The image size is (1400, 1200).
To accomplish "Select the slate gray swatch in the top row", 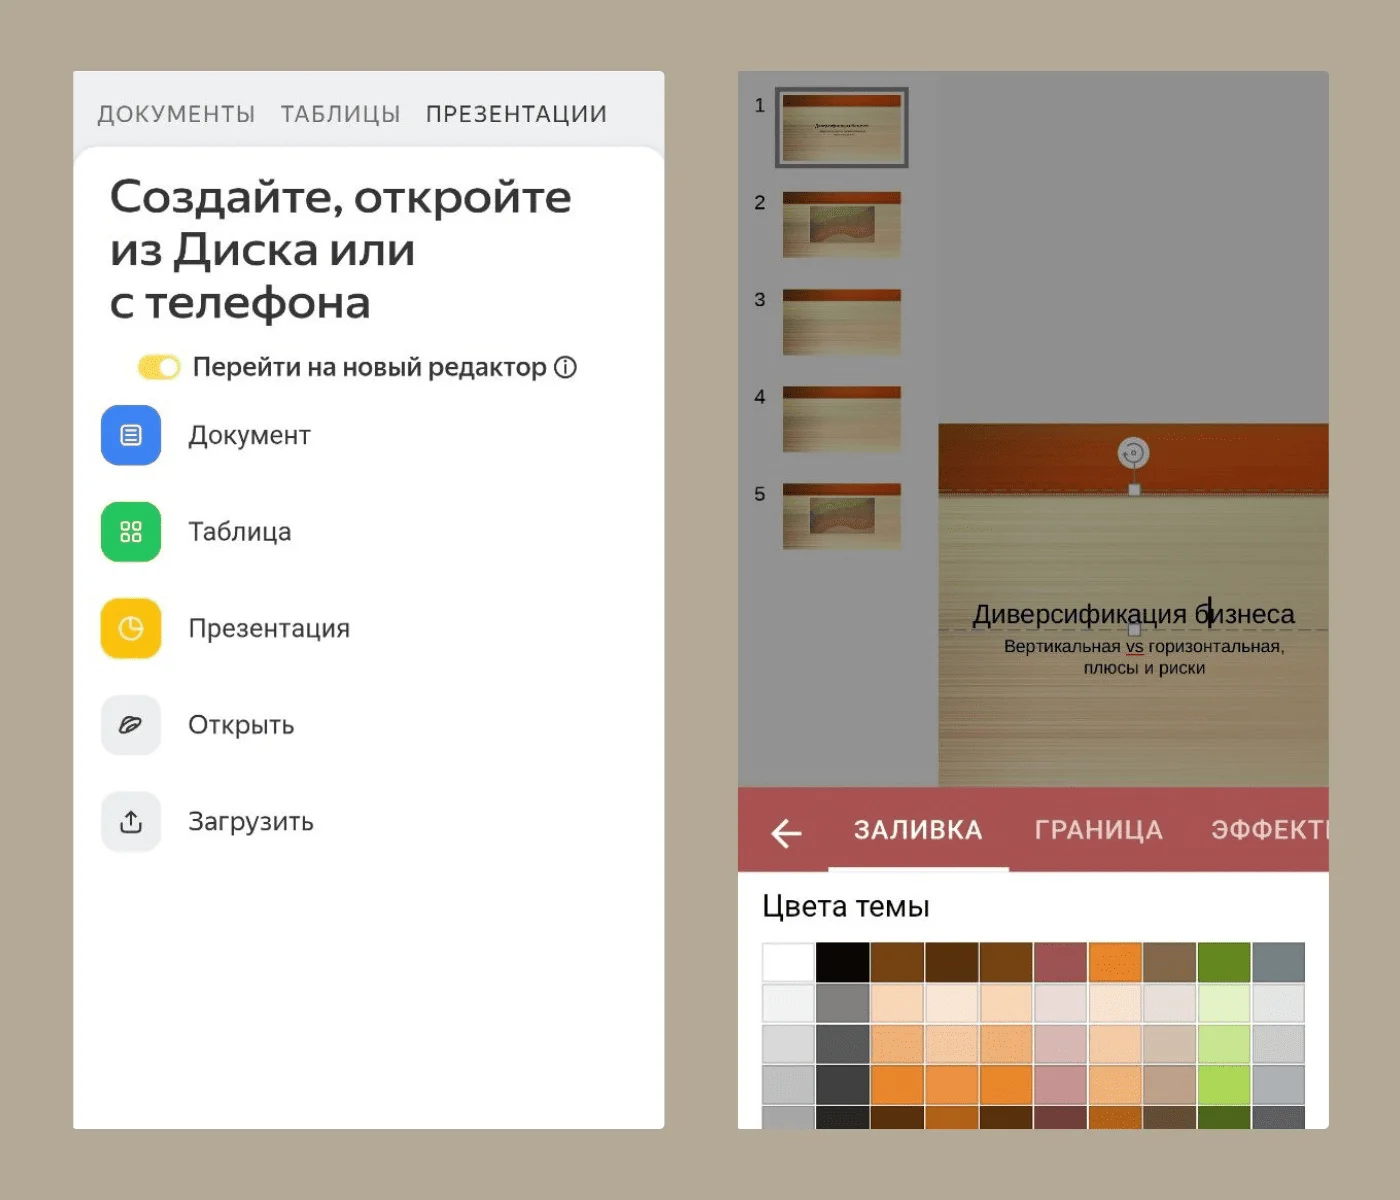I will click(x=1279, y=962).
